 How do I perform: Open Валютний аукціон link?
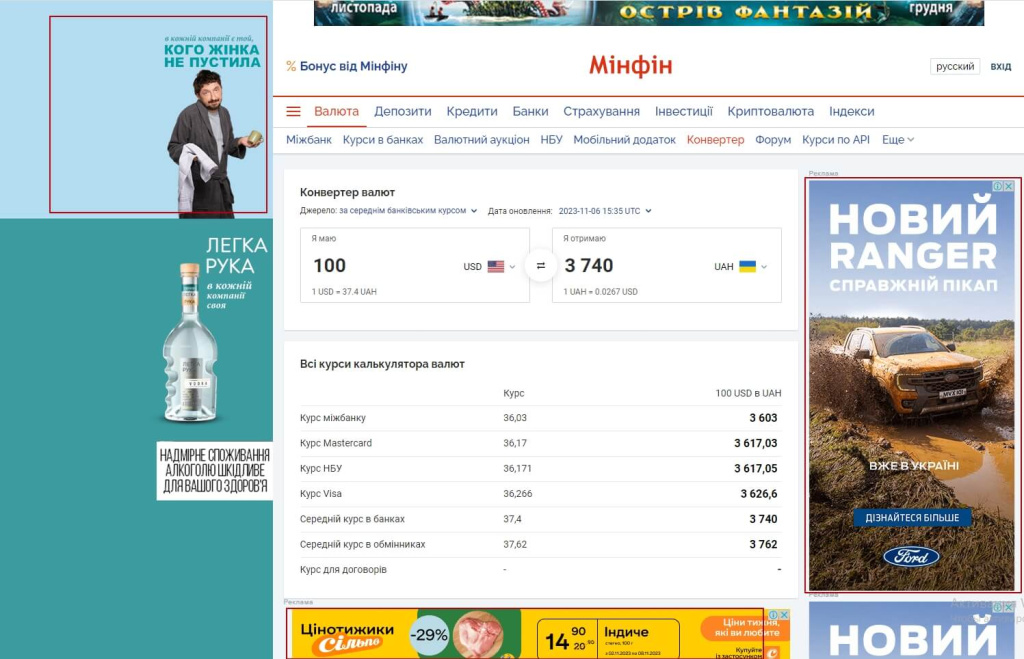point(482,140)
